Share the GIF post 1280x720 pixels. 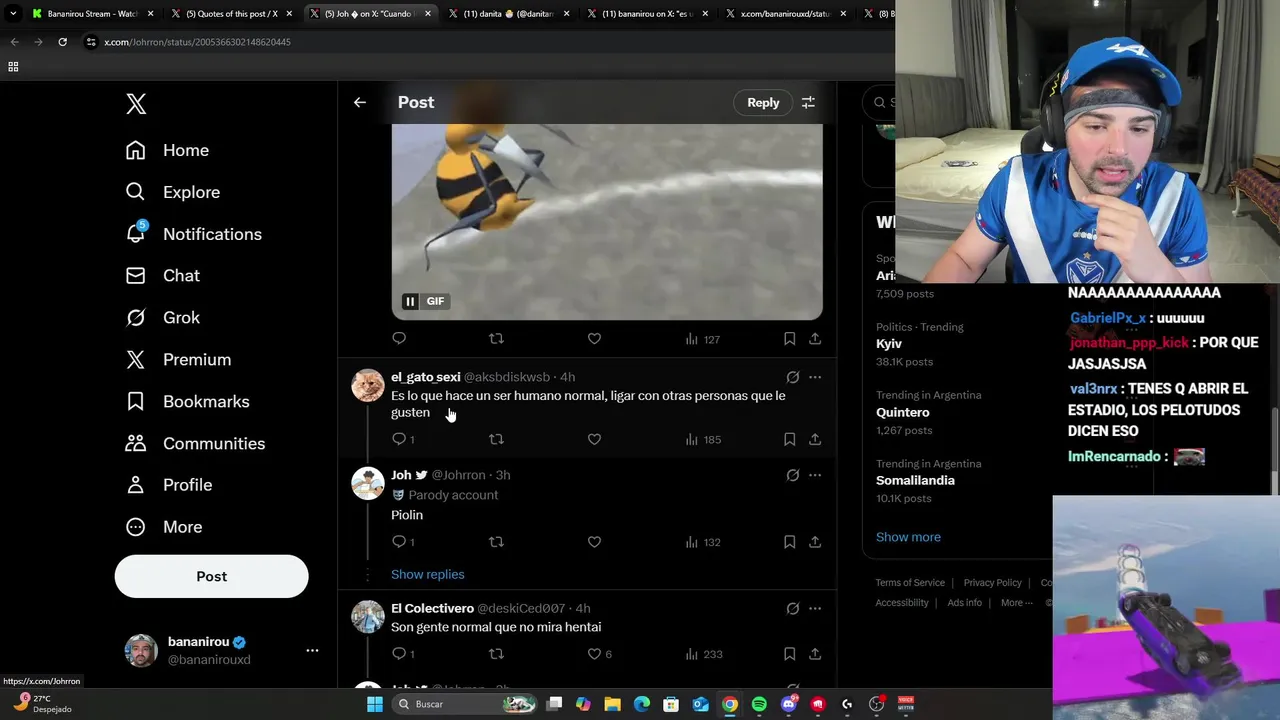click(815, 339)
